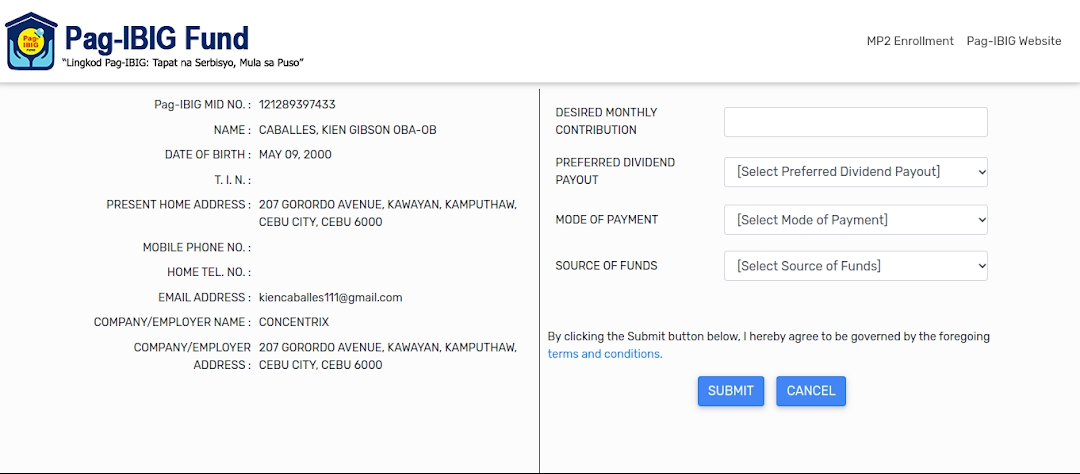This screenshot has height=474, width=1080.
Task: Click the date of birth value MAY 09, 2000
Action: 295,155
